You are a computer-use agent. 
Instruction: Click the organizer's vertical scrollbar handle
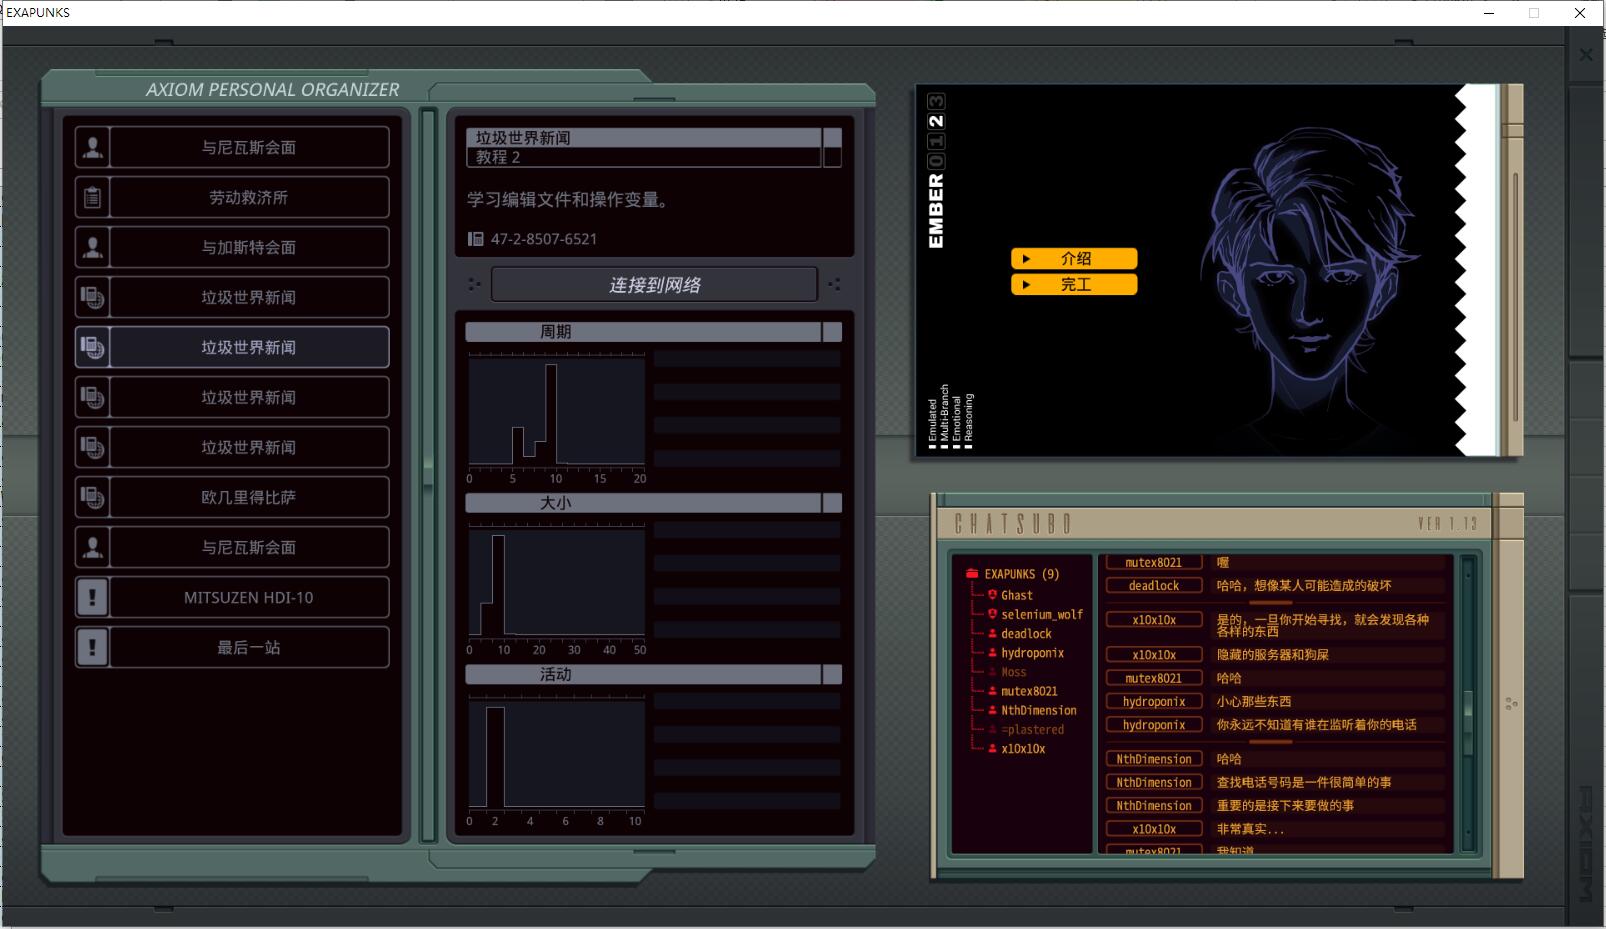pyautogui.click(x=428, y=473)
